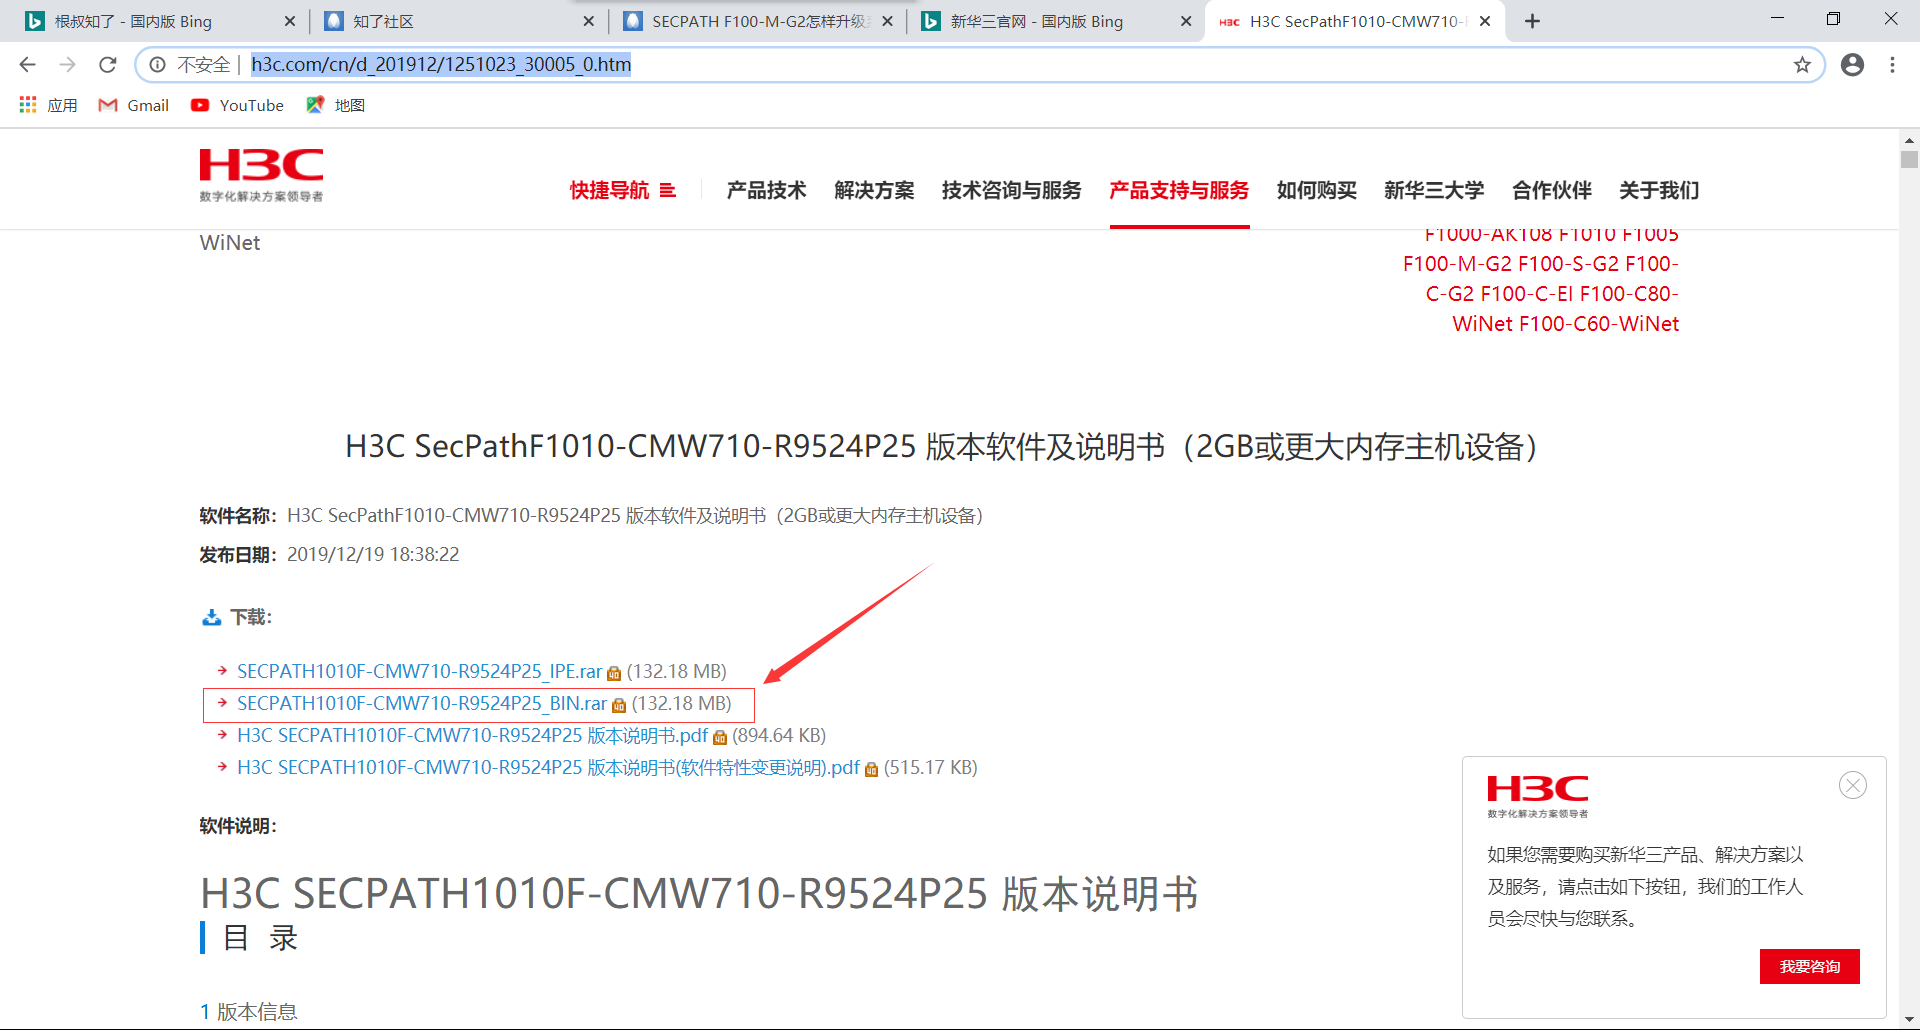Click the lock icon beside the BIN.rar file

(619, 706)
